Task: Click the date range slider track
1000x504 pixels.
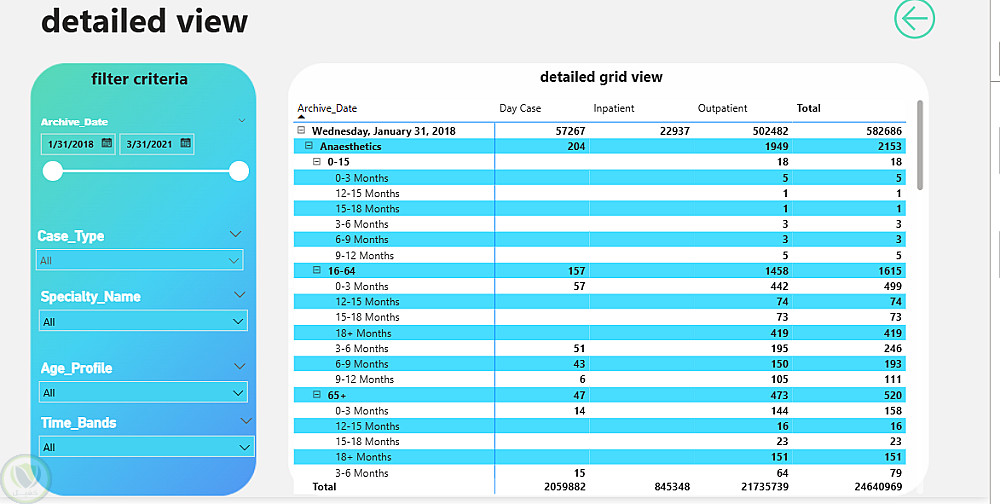Action: 145,171
